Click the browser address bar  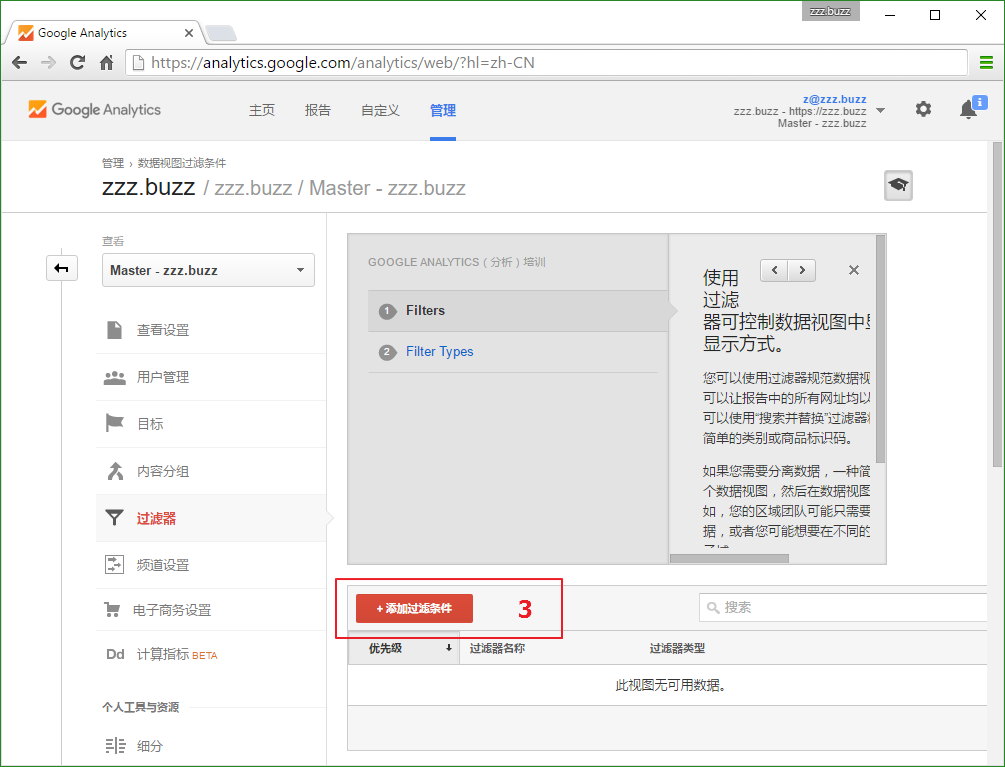546,63
